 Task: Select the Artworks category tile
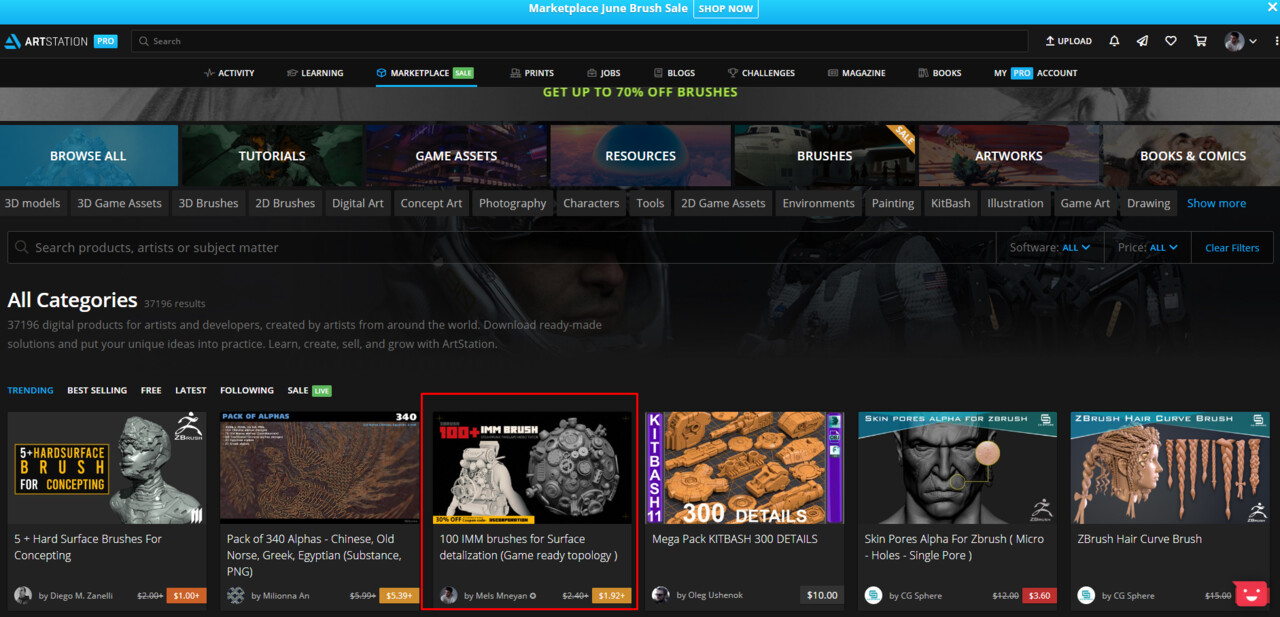pos(1009,156)
